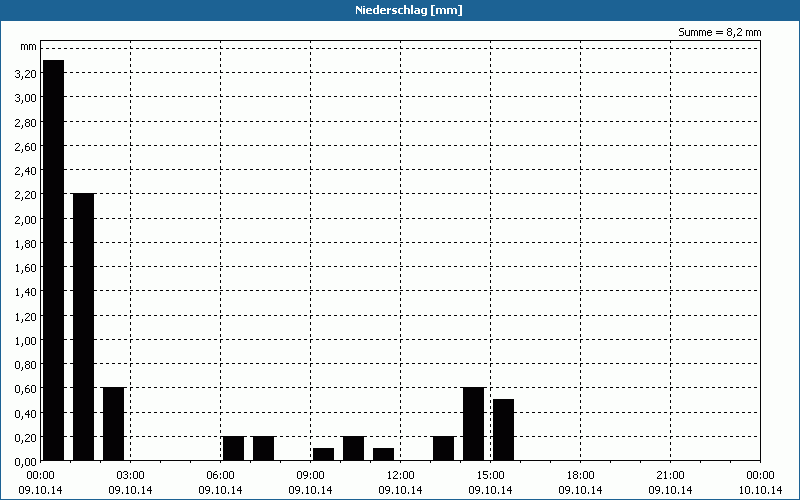
Task: Click the 1,60 y-axis label
Action: (26, 268)
